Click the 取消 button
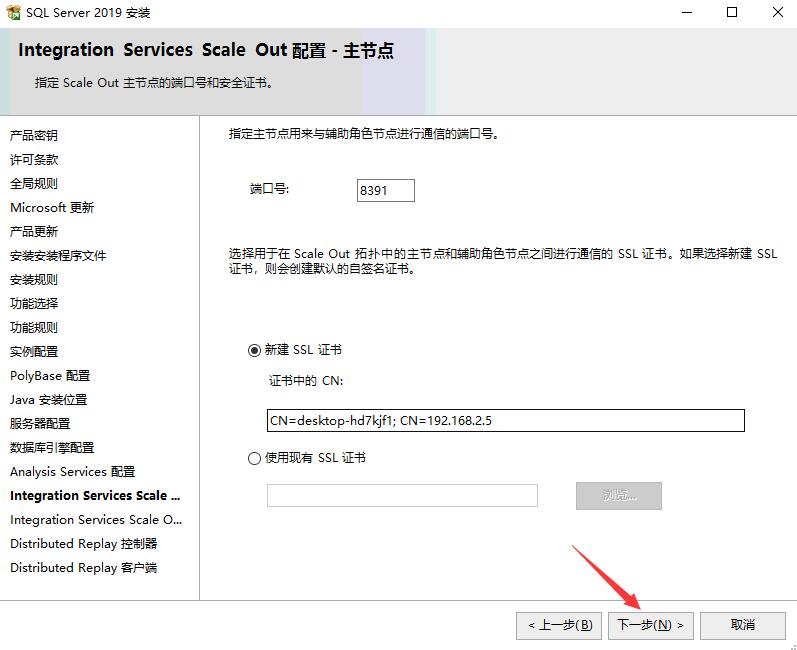The image size is (797, 650). click(x=743, y=626)
